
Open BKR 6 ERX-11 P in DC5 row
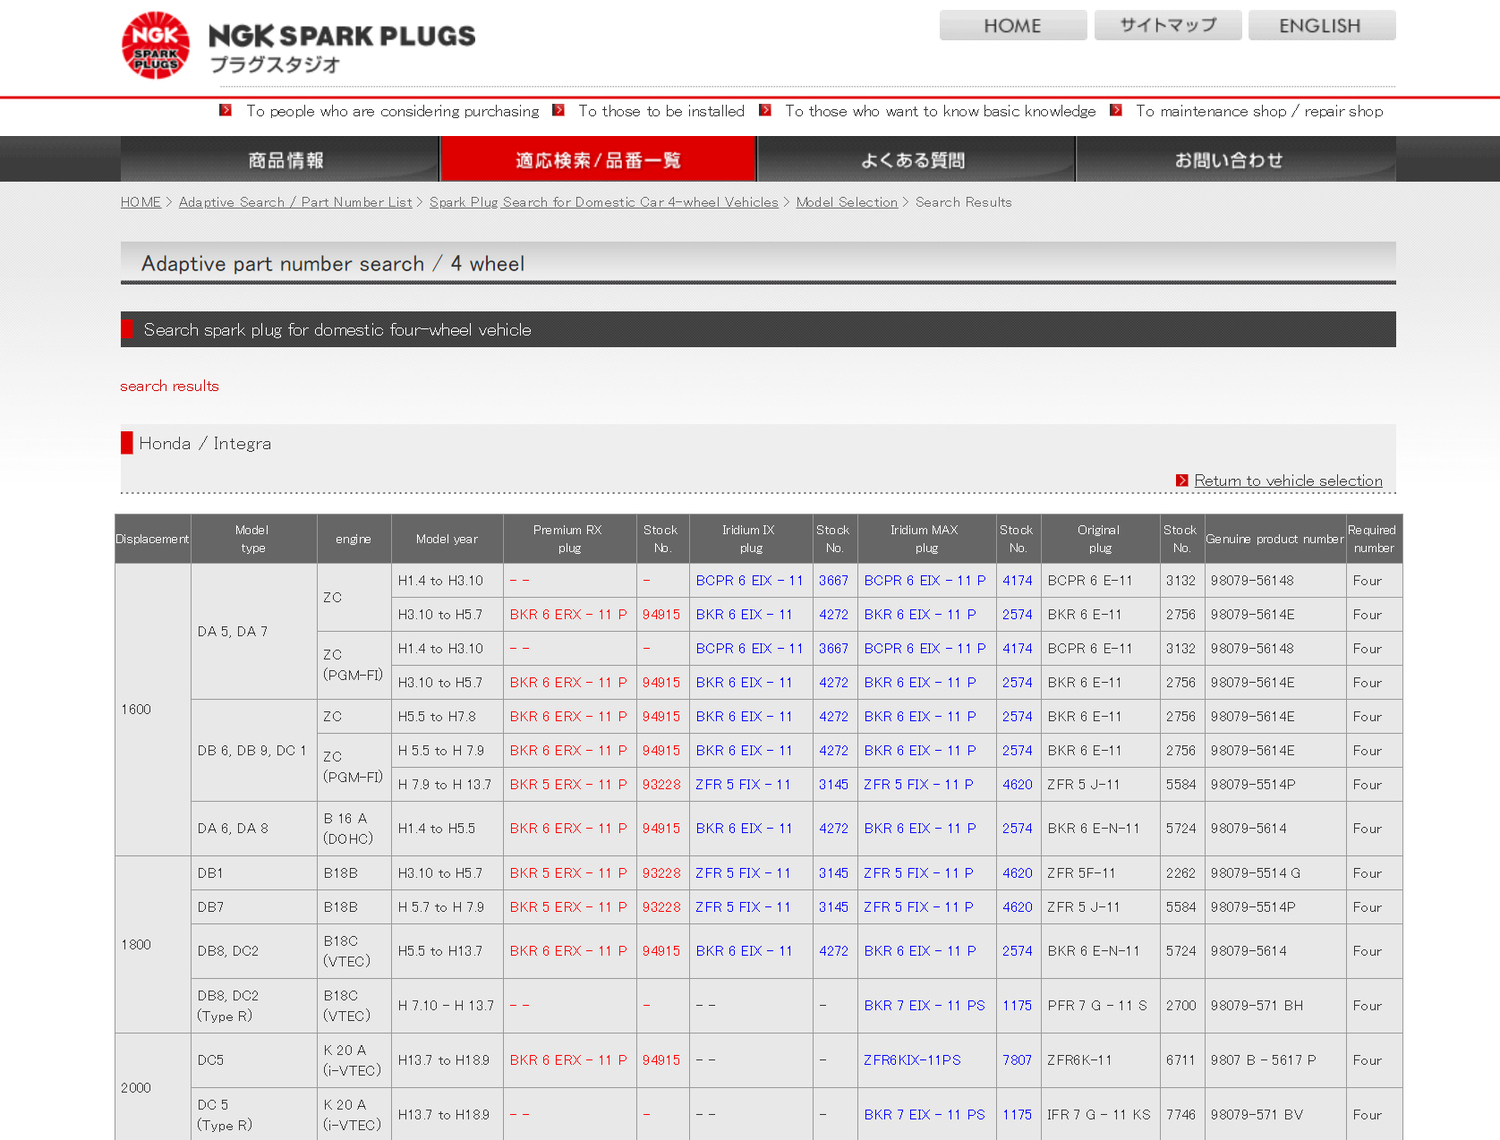pyautogui.click(x=568, y=1060)
